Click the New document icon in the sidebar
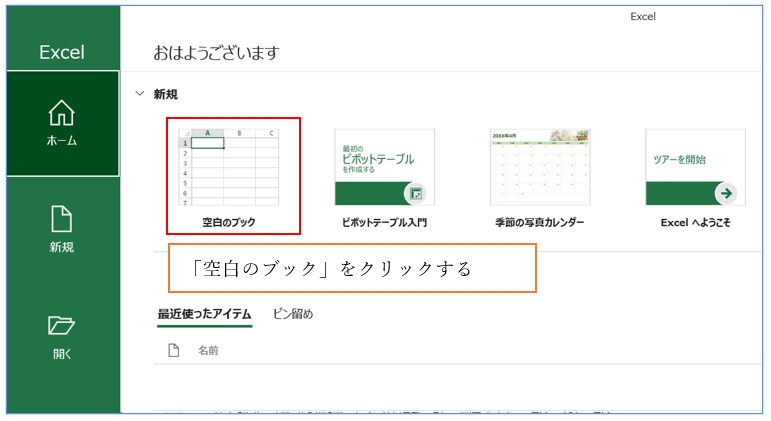This screenshot has width=771, height=421. [62, 218]
